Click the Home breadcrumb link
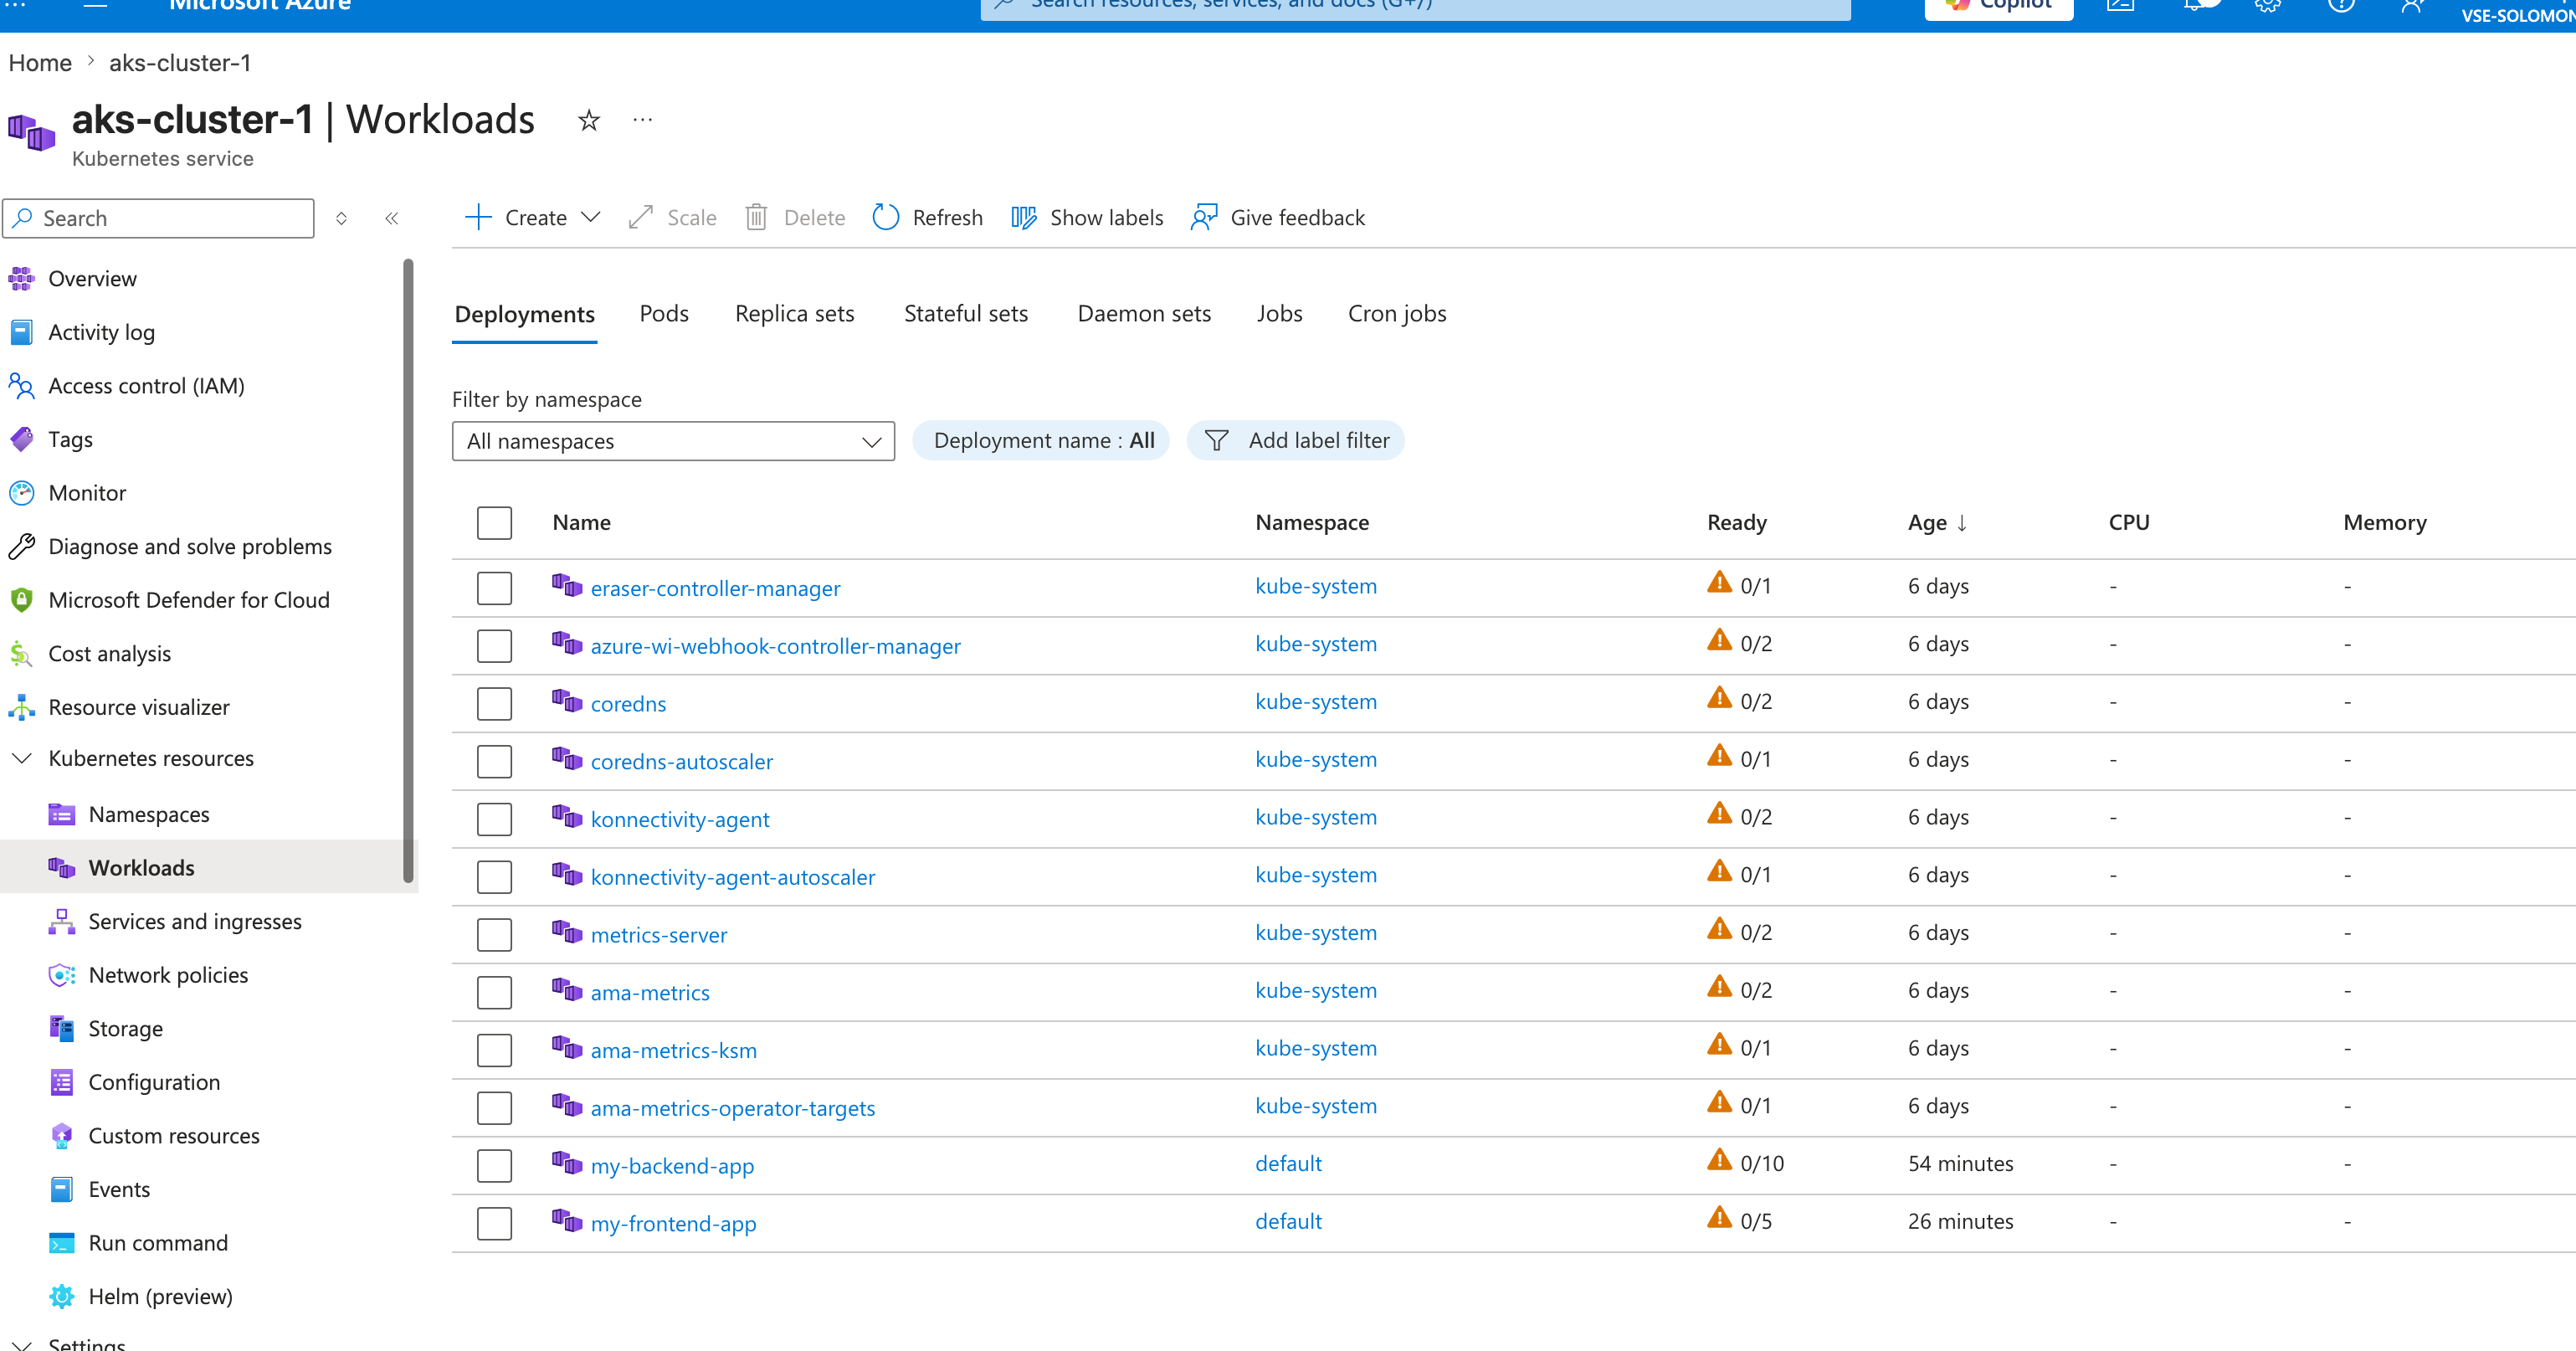2576x1351 pixels. click(x=40, y=63)
